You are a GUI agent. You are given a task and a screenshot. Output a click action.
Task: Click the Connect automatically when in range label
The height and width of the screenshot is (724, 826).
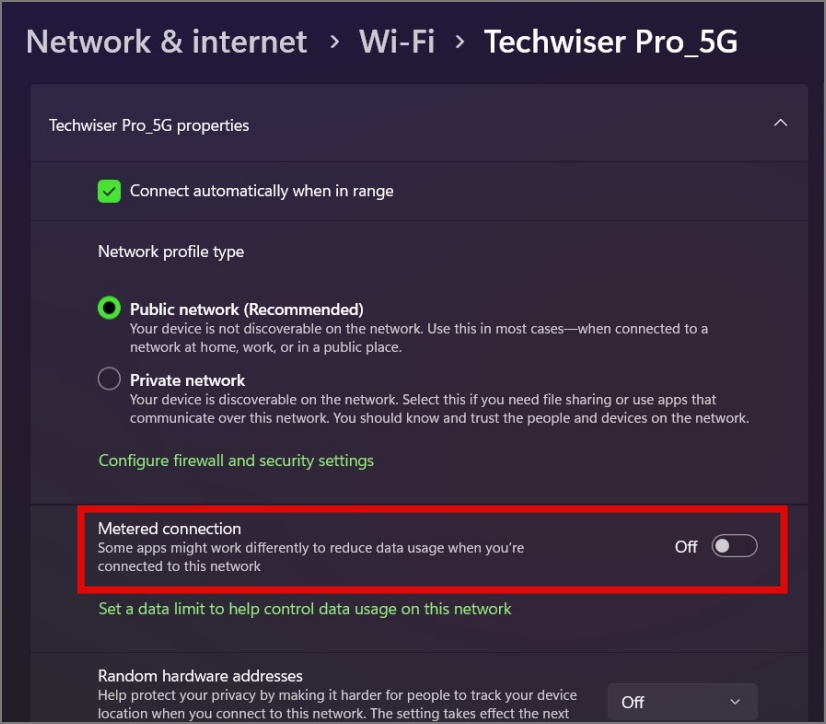pos(262,191)
